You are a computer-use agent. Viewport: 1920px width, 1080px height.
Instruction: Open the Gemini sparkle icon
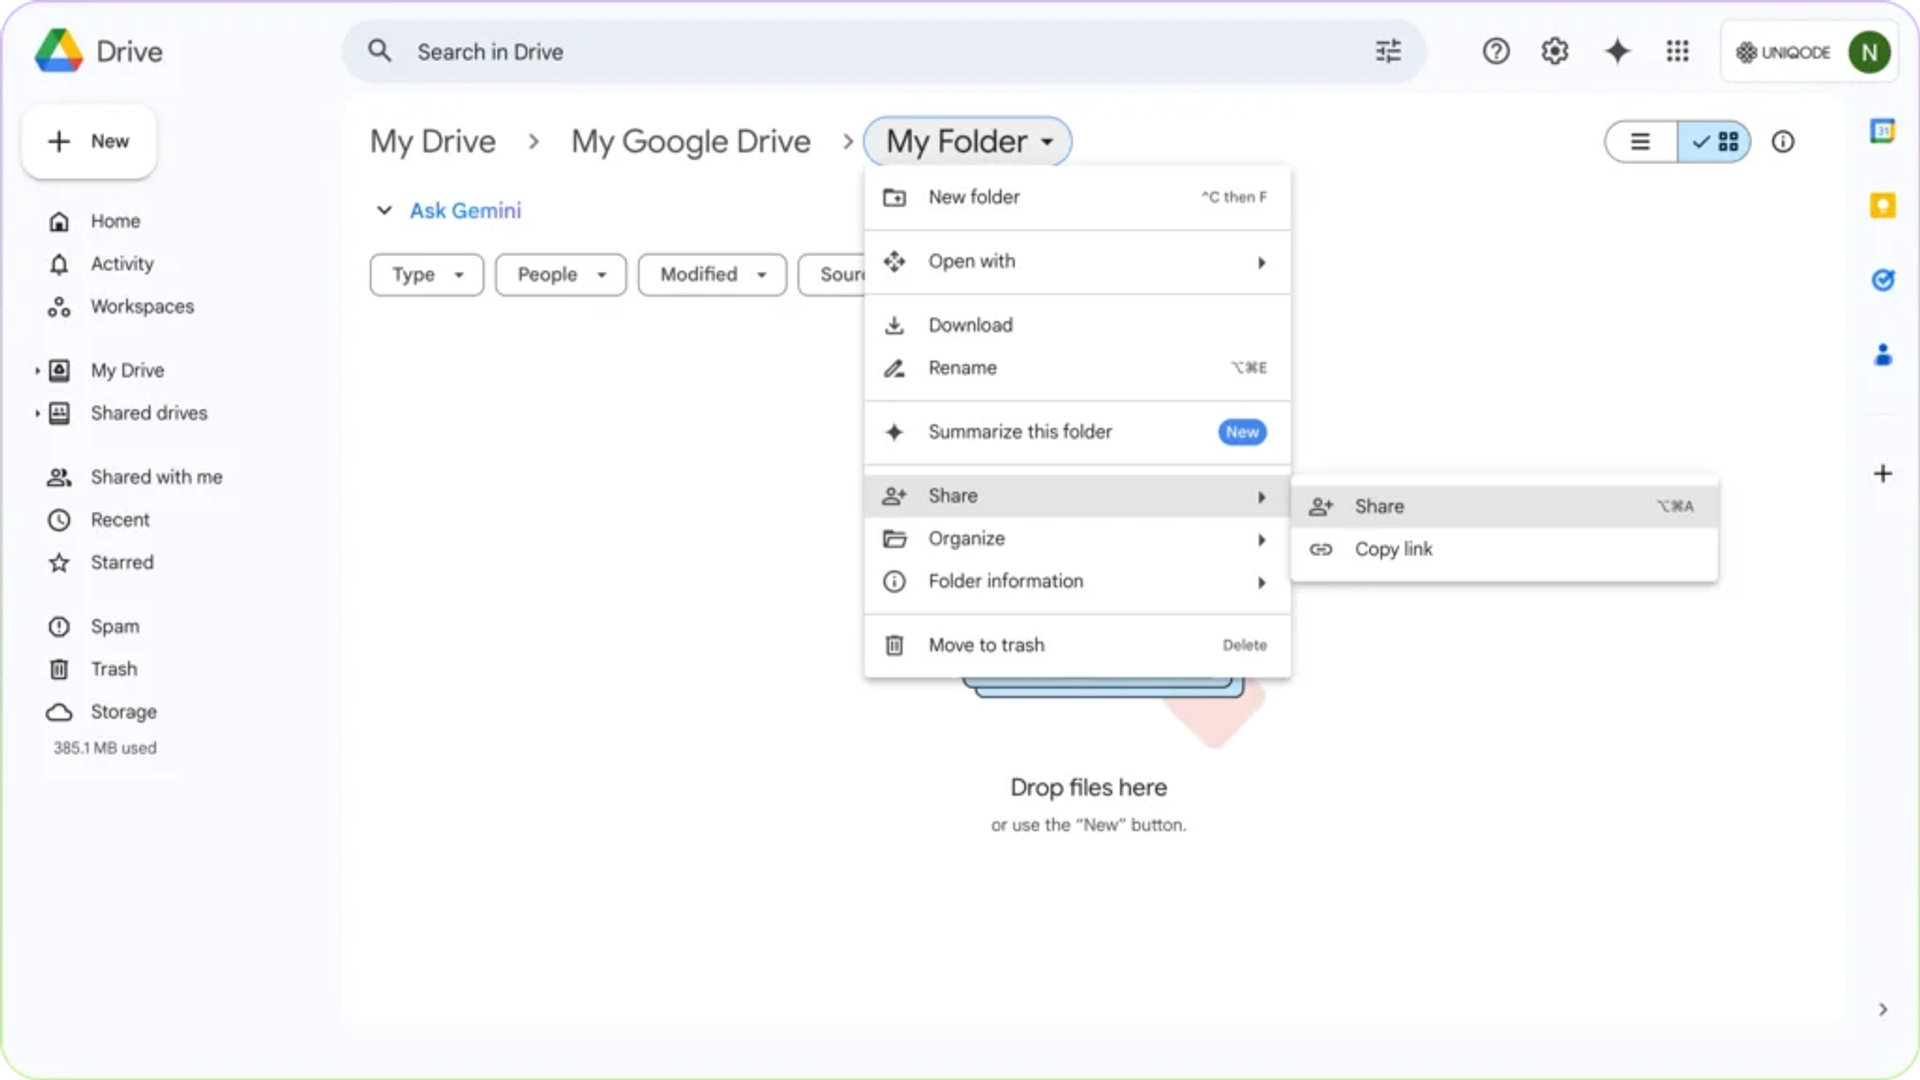1617,51
